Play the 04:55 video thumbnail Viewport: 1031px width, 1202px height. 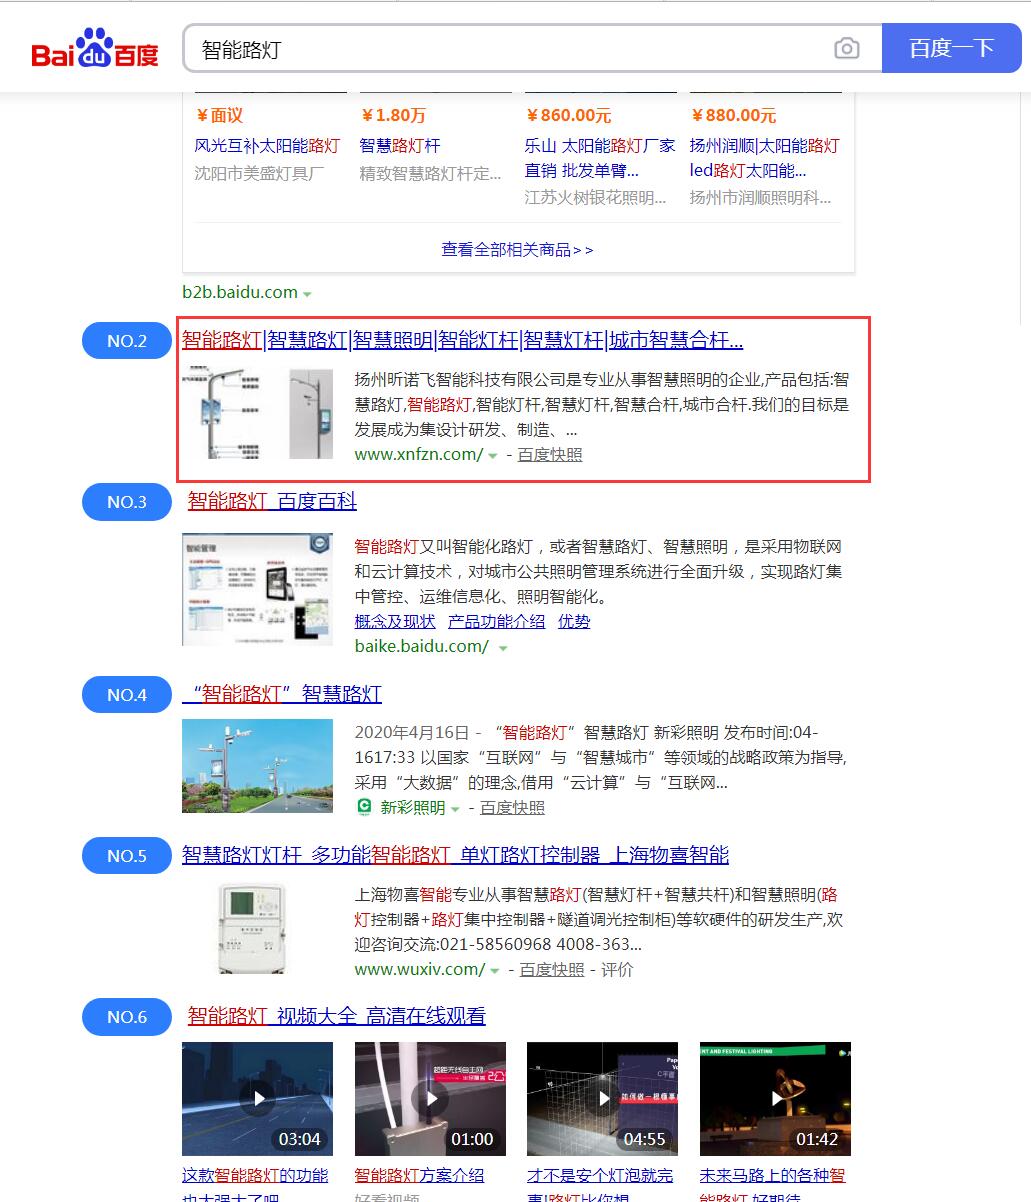[x=603, y=1099]
